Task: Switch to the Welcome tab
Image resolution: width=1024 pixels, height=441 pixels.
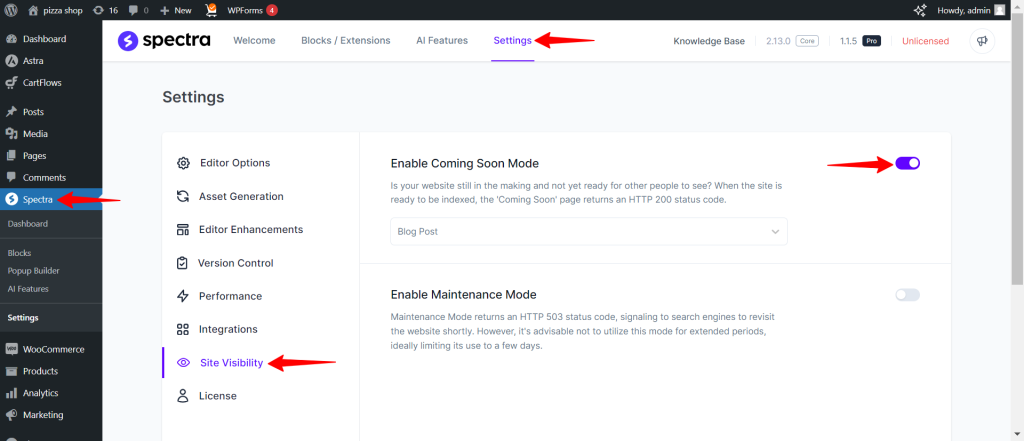Action: (x=254, y=41)
